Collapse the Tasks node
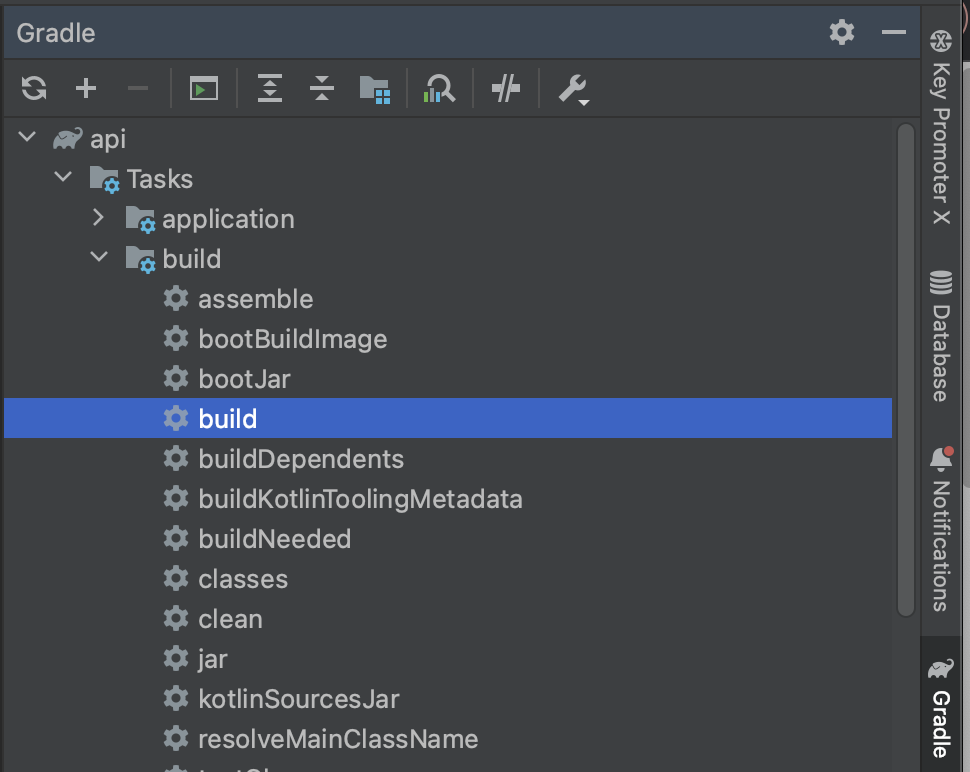970x772 pixels. tap(62, 177)
